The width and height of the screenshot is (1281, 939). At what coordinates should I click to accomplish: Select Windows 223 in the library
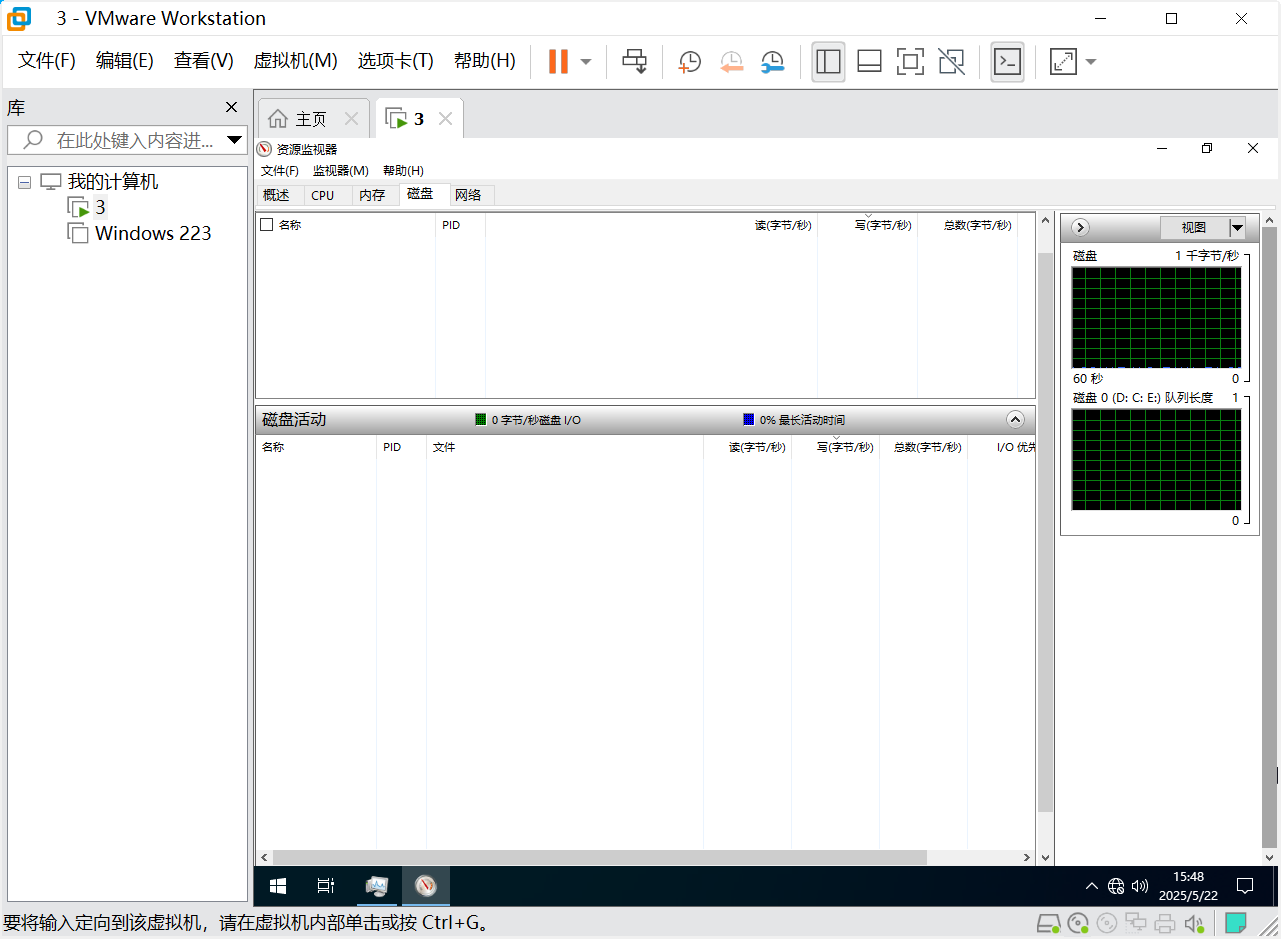153,234
